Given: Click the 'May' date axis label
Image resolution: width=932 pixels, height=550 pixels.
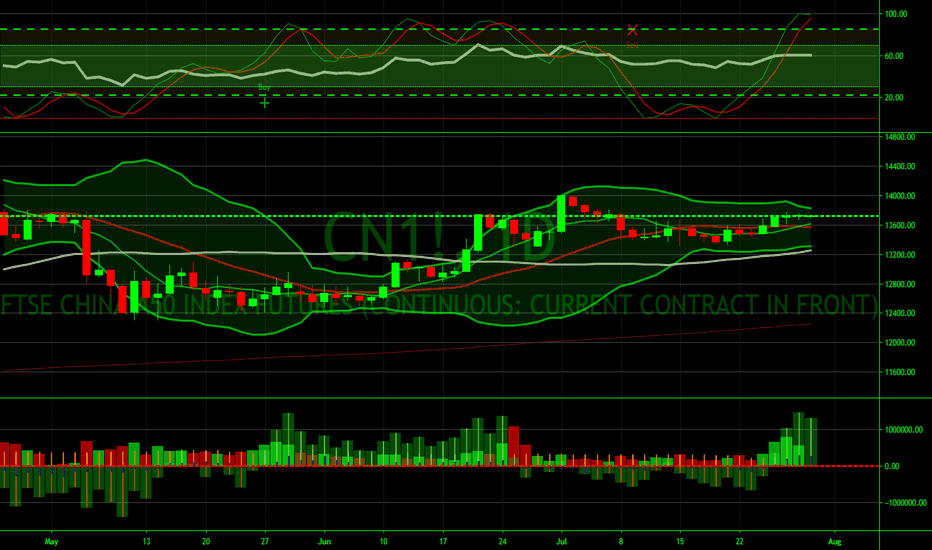Looking at the screenshot, I should click(52, 542).
